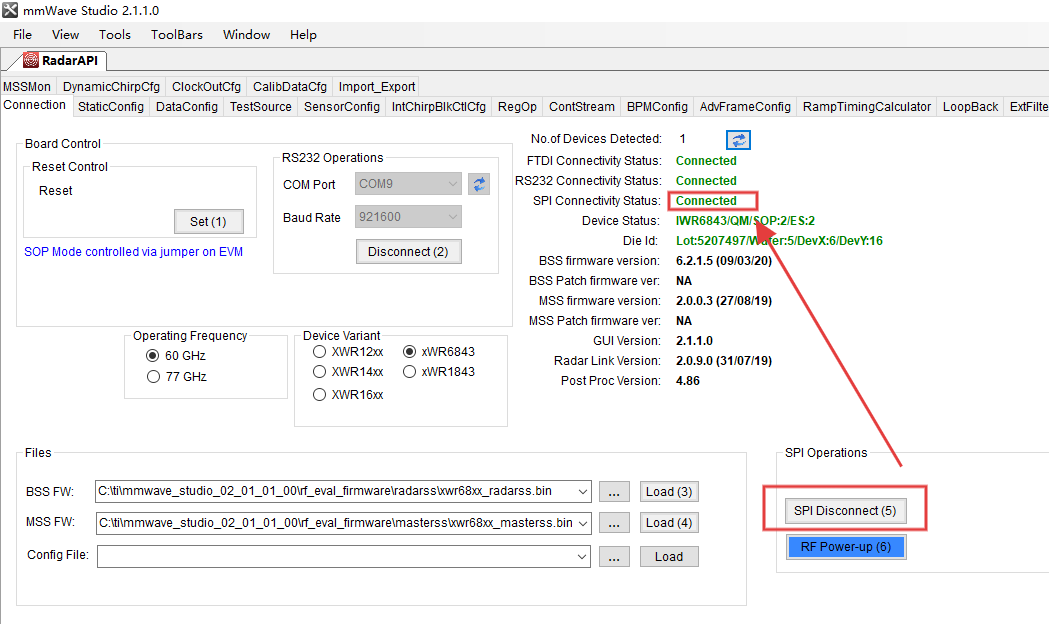The image size is (1049, 624).
Task: Click the Die Id Lot:5207497 value
Action: [779, 241]
